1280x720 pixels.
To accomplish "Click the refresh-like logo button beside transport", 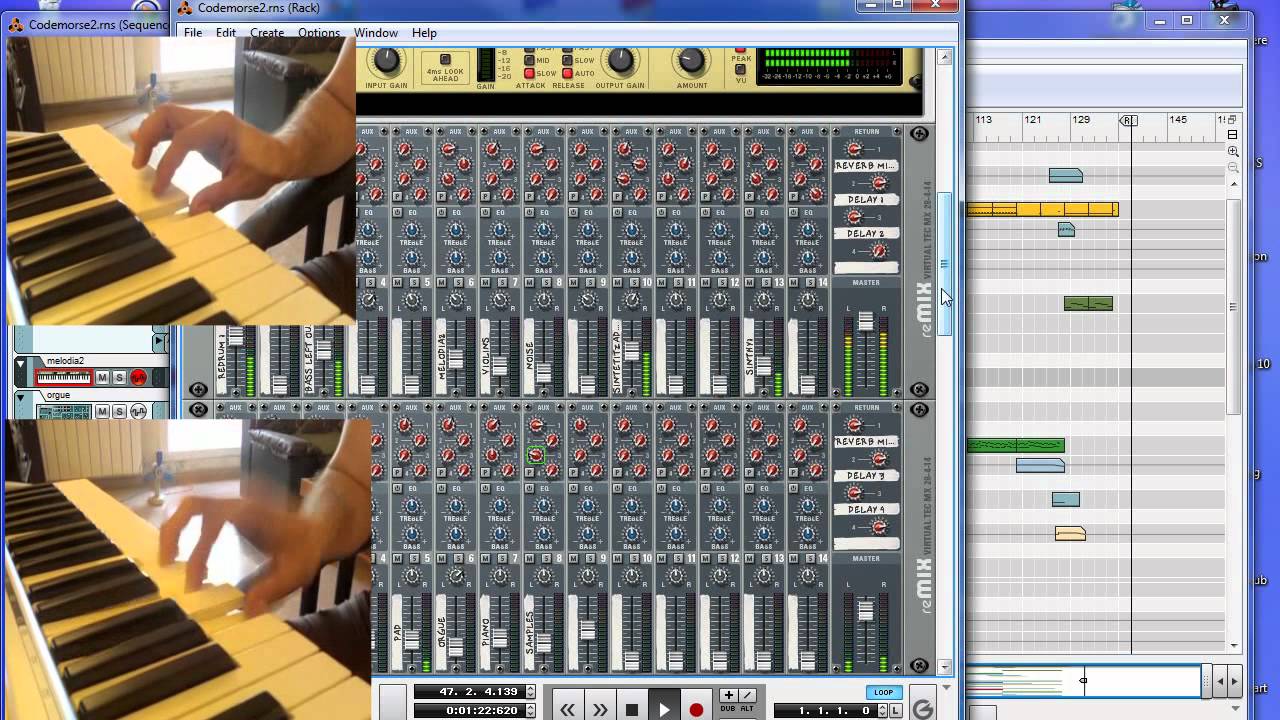I will click(923, 709).
